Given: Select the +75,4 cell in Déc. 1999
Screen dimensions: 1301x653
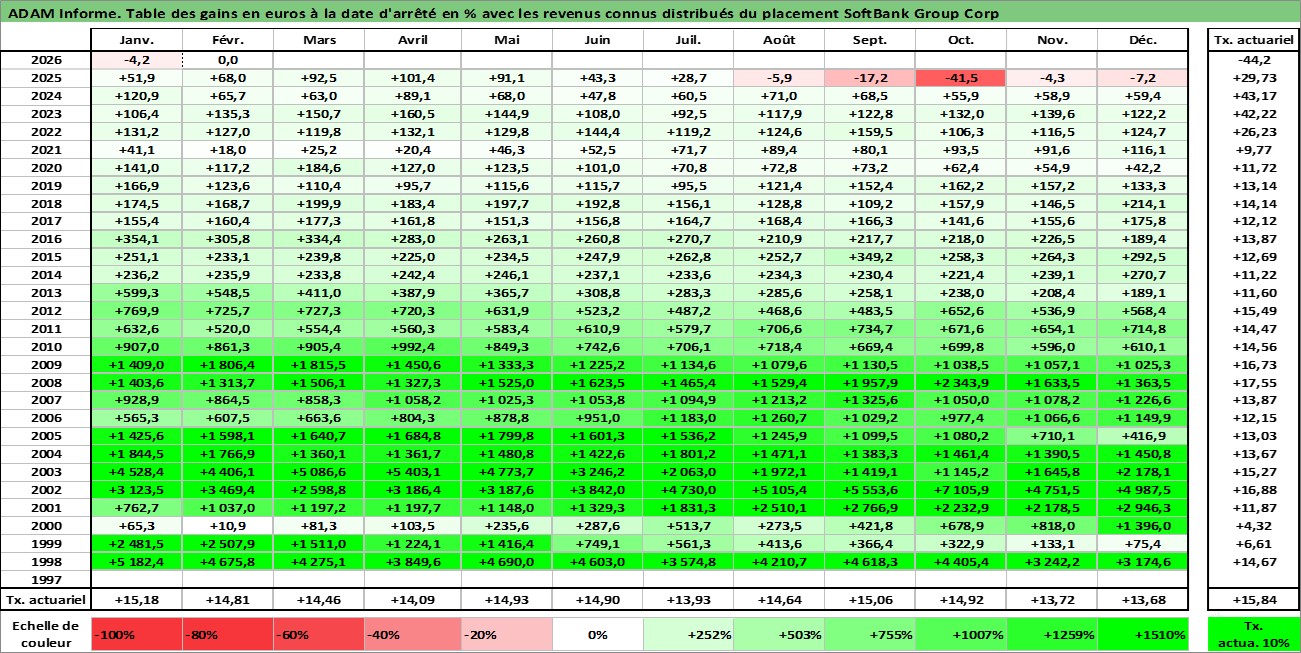Looking at the screenshot, I should 1144,544.
